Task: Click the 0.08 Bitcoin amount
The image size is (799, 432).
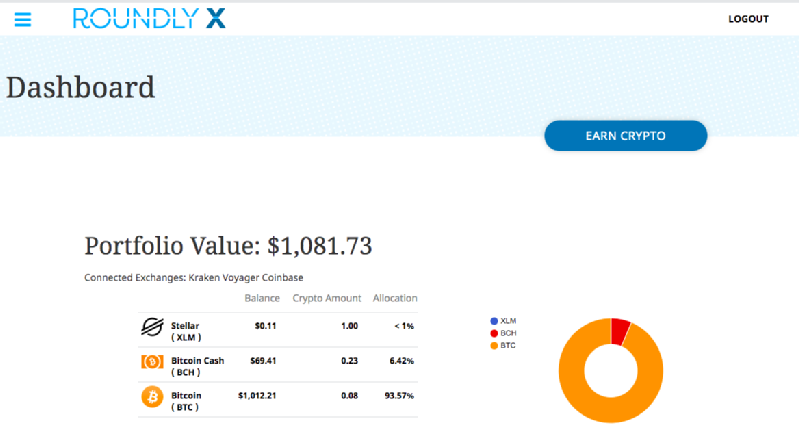Action: [350, 395]
